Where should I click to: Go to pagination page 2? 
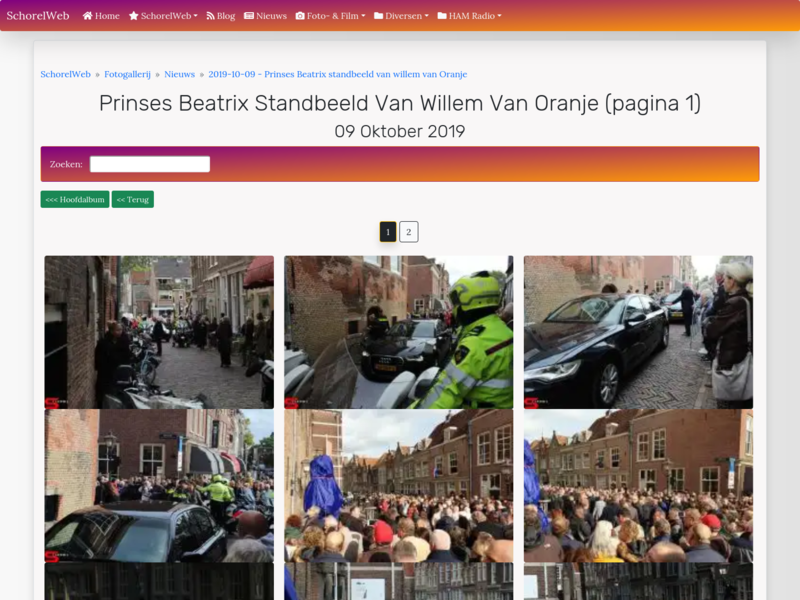click(x=409, y=232)
